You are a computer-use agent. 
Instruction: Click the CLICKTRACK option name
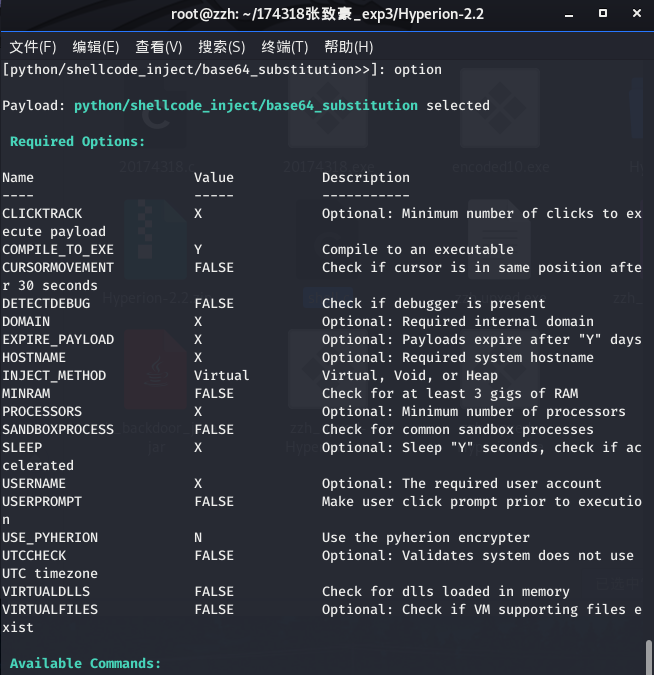pos(42,214)
